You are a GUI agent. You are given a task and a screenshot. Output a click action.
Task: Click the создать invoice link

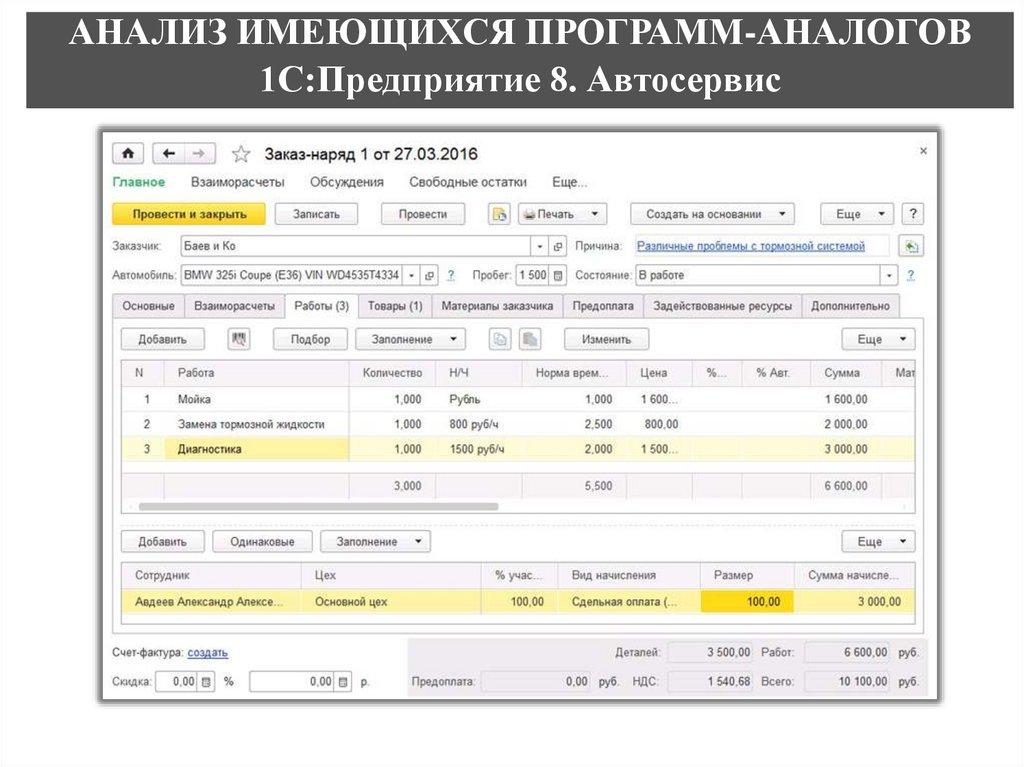tap(207, 653)
